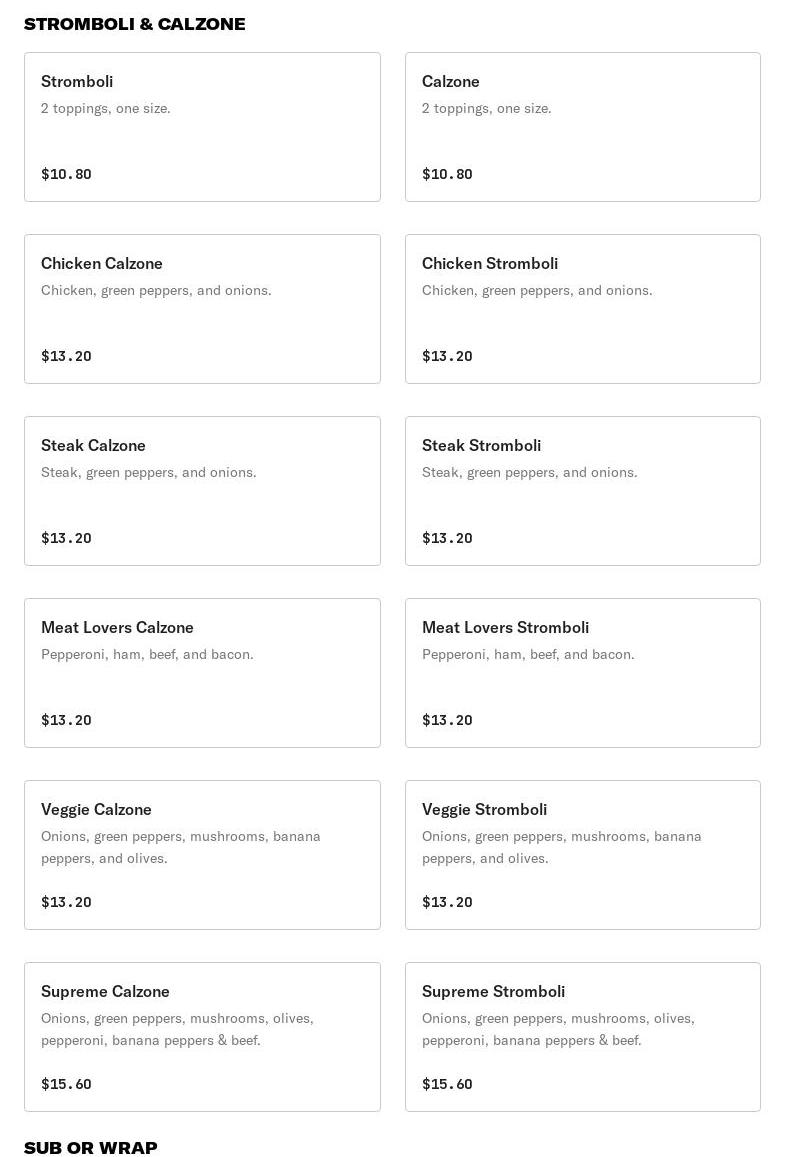Click the Stromboli $10.80 price

[x=66, y=174]
